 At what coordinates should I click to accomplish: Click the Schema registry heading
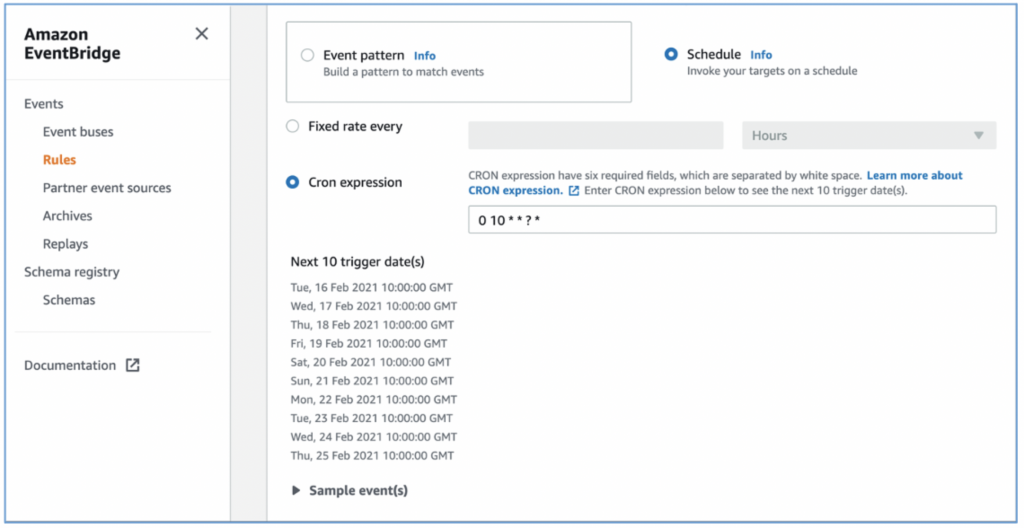pyautogui.click(x=72, y=272)
